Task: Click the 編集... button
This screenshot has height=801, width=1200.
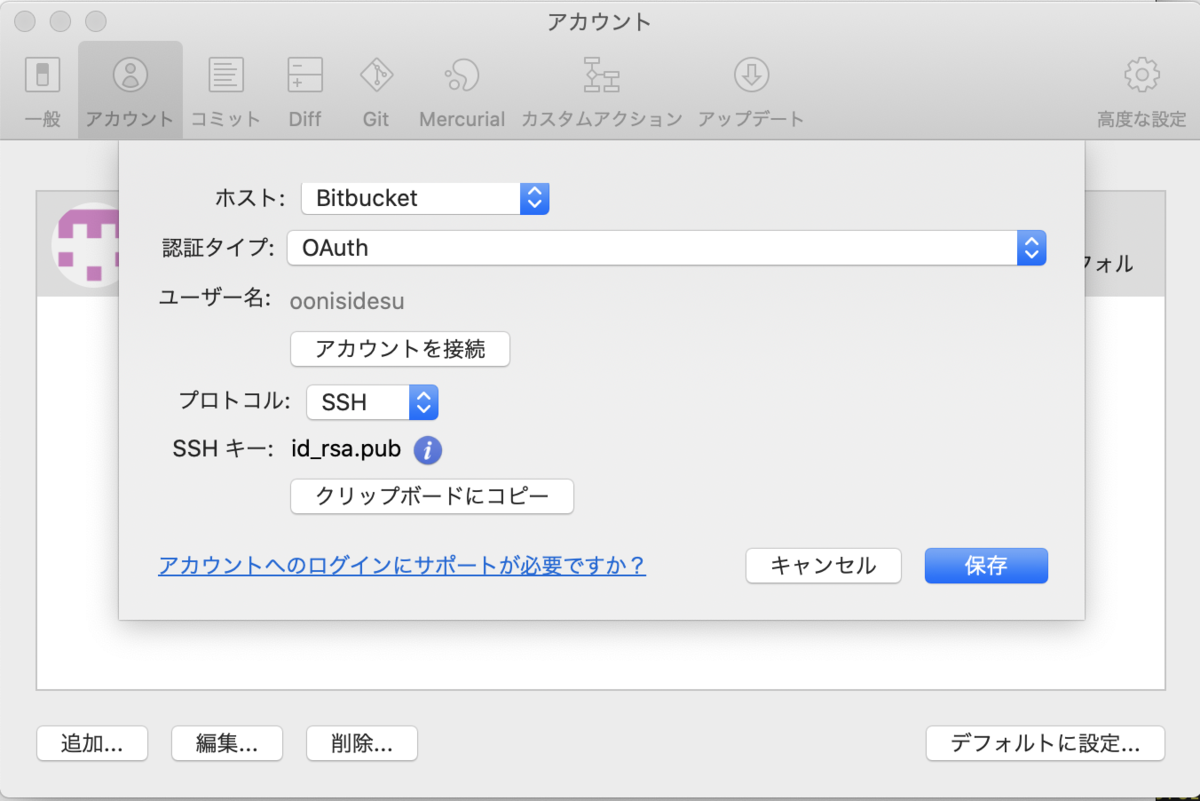Action: point(227,743)
